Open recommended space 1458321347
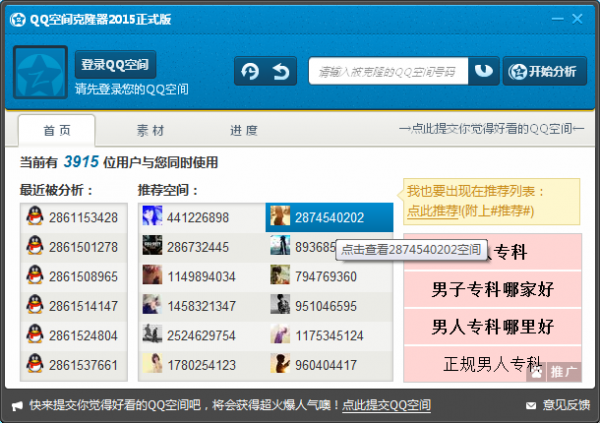This screenshot has width=600, height=423. [x=201, y=306]
